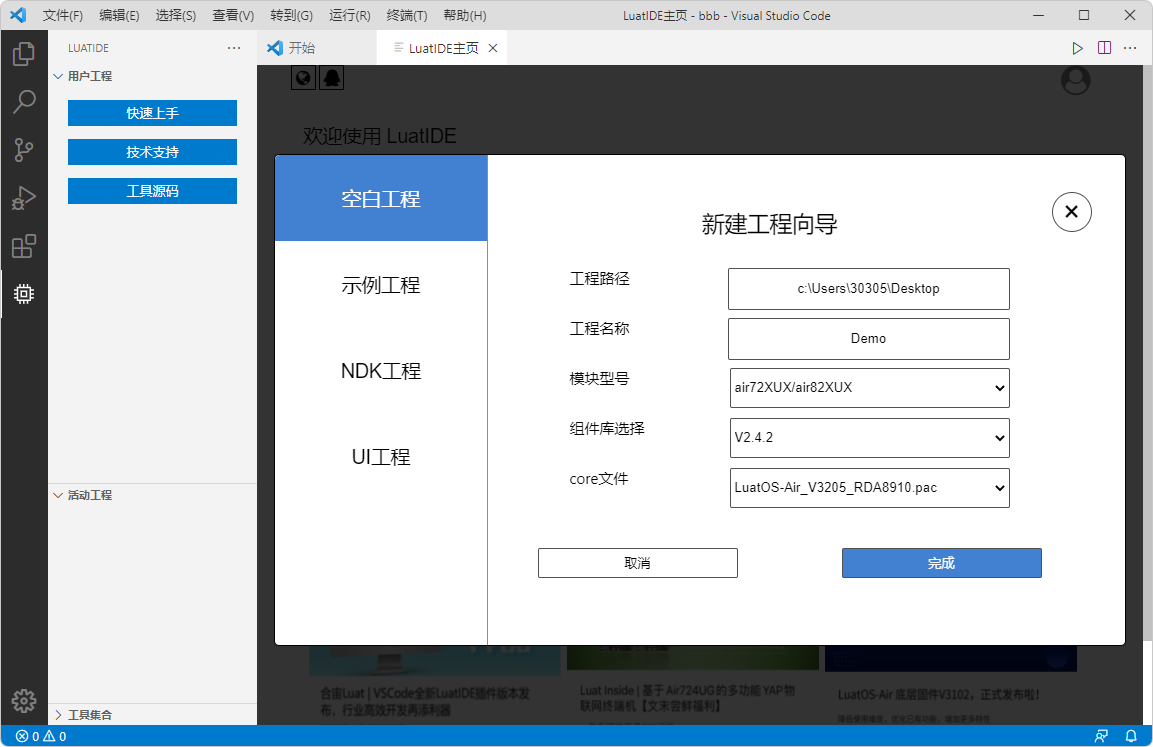This screenshot has height=747, width=1153.
Task: Click the 技术支持 button
Action: (x=152, y=152)
